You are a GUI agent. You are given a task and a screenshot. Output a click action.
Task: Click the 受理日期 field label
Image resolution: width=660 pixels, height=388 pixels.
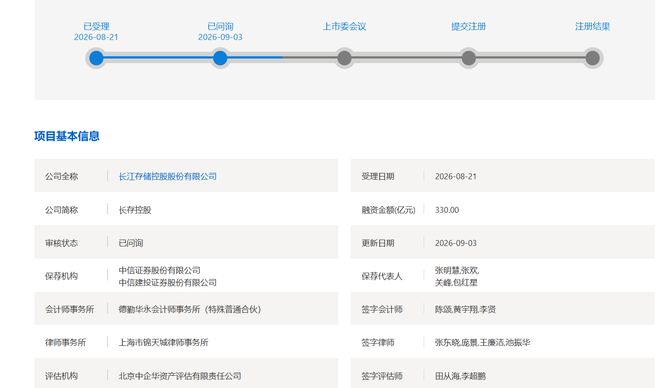[x=378, y=176]
